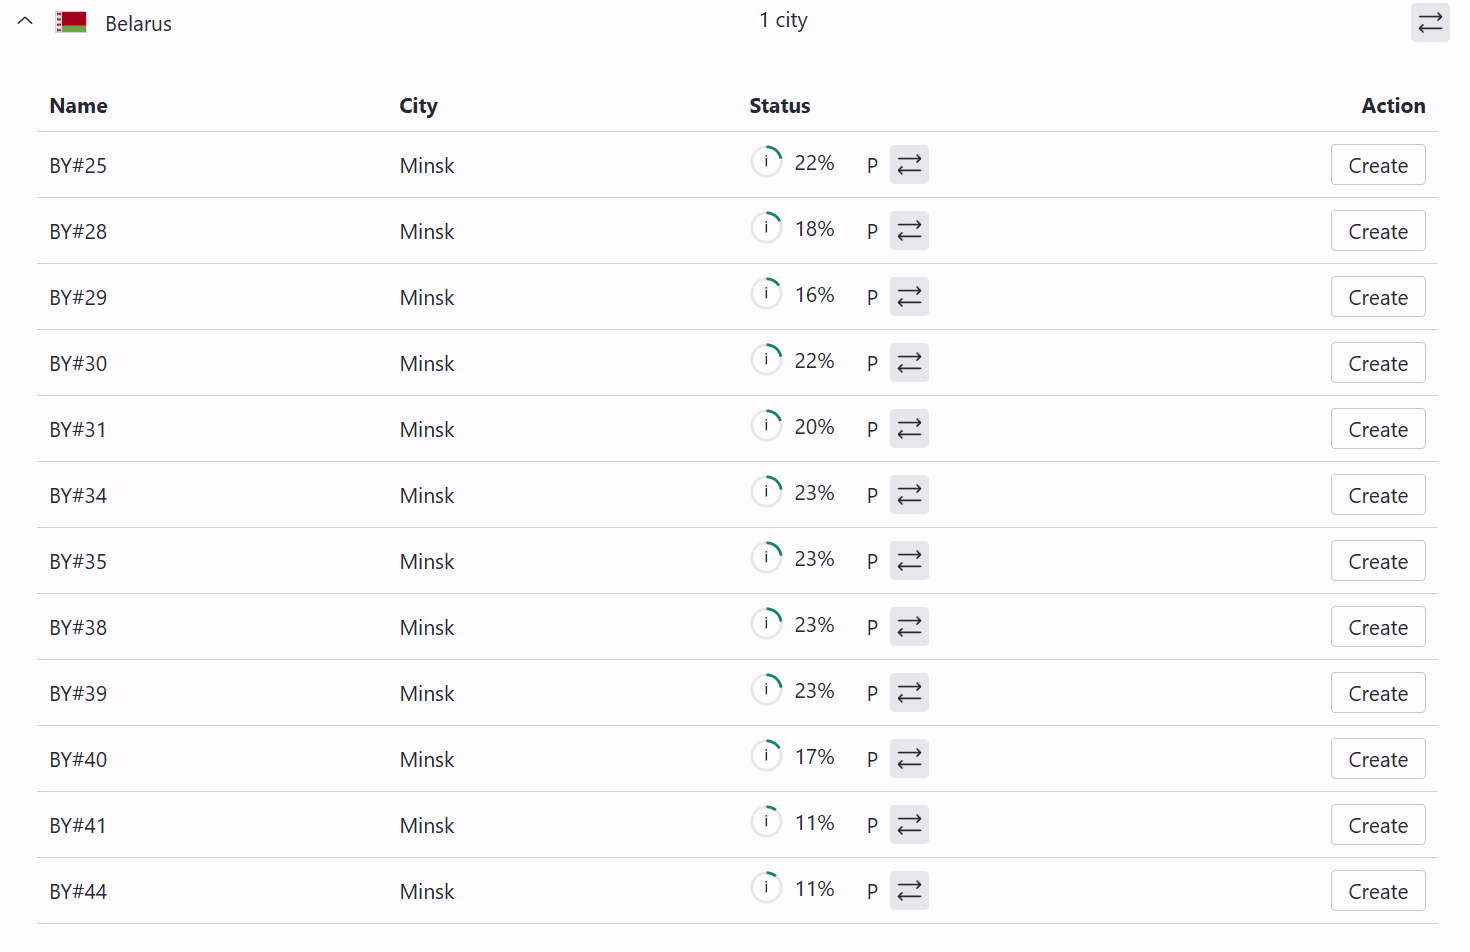Click the swap arrows icon for BY#40
Screen dimensions: 1470x952
[x=909, y=759]
